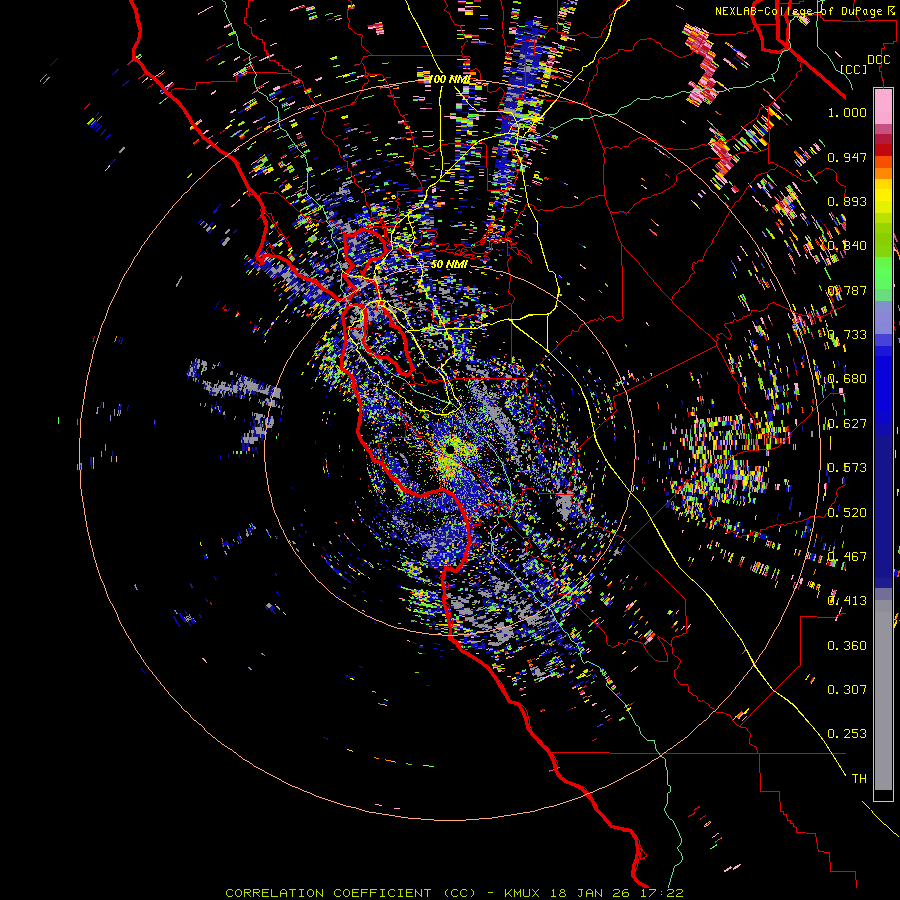Pick the pink segment of the color bar
The width and height of the screenshot is (900, 900).
tap(883, 107)
